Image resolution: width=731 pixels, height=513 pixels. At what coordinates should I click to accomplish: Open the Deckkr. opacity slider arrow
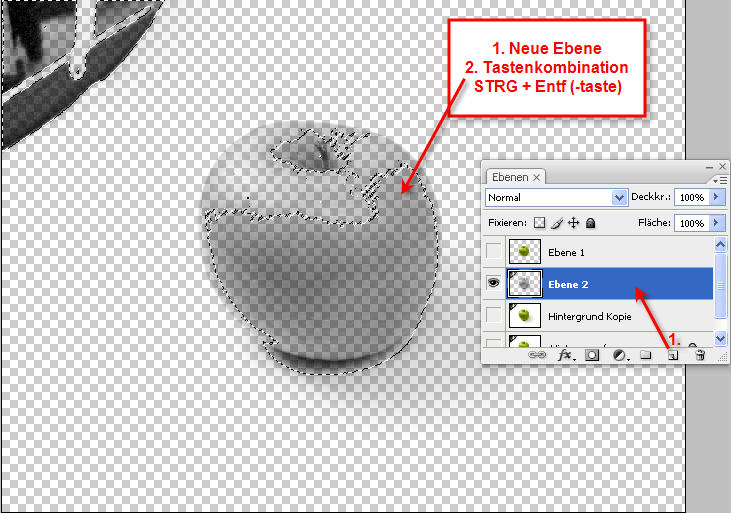(x=718, y=198)
